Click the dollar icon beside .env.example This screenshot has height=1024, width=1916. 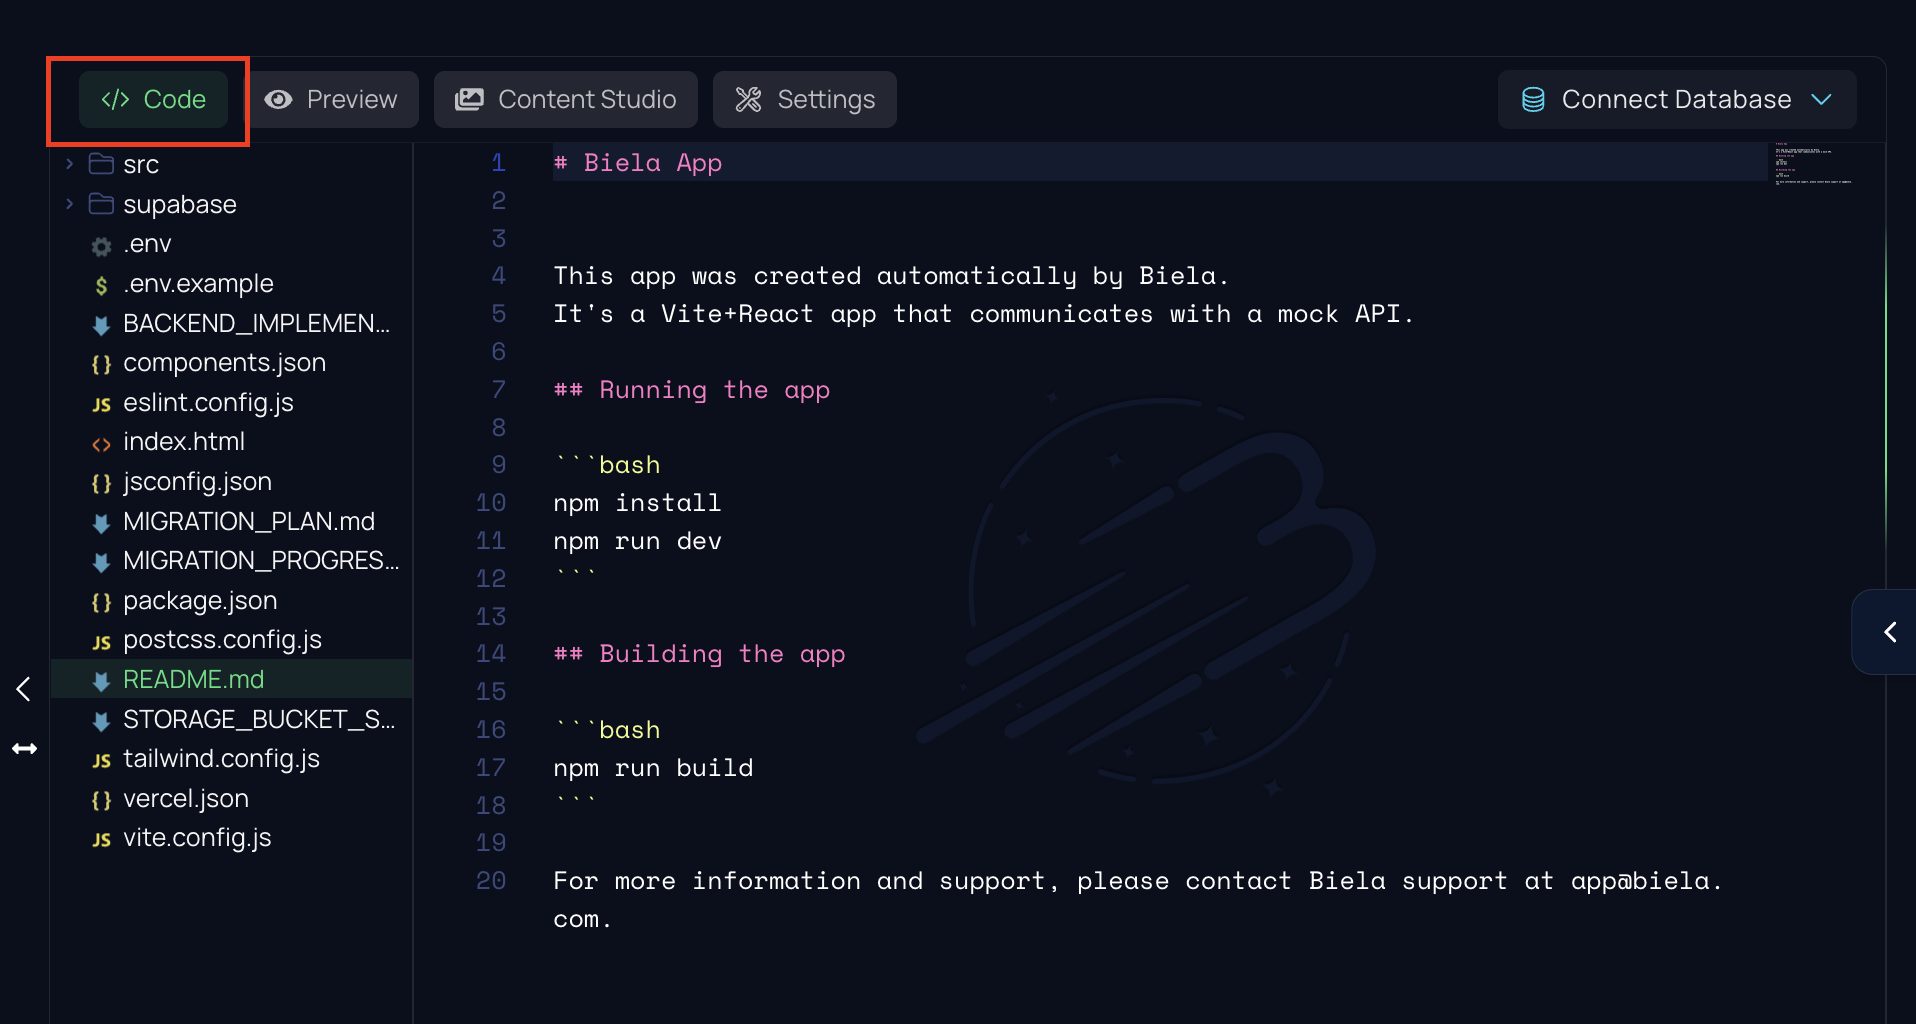click(x=100, y=284)
